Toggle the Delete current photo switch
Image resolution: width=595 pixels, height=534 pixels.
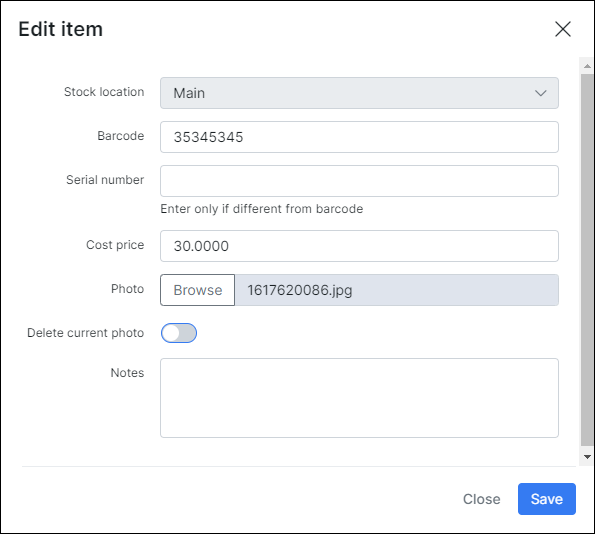179,333
